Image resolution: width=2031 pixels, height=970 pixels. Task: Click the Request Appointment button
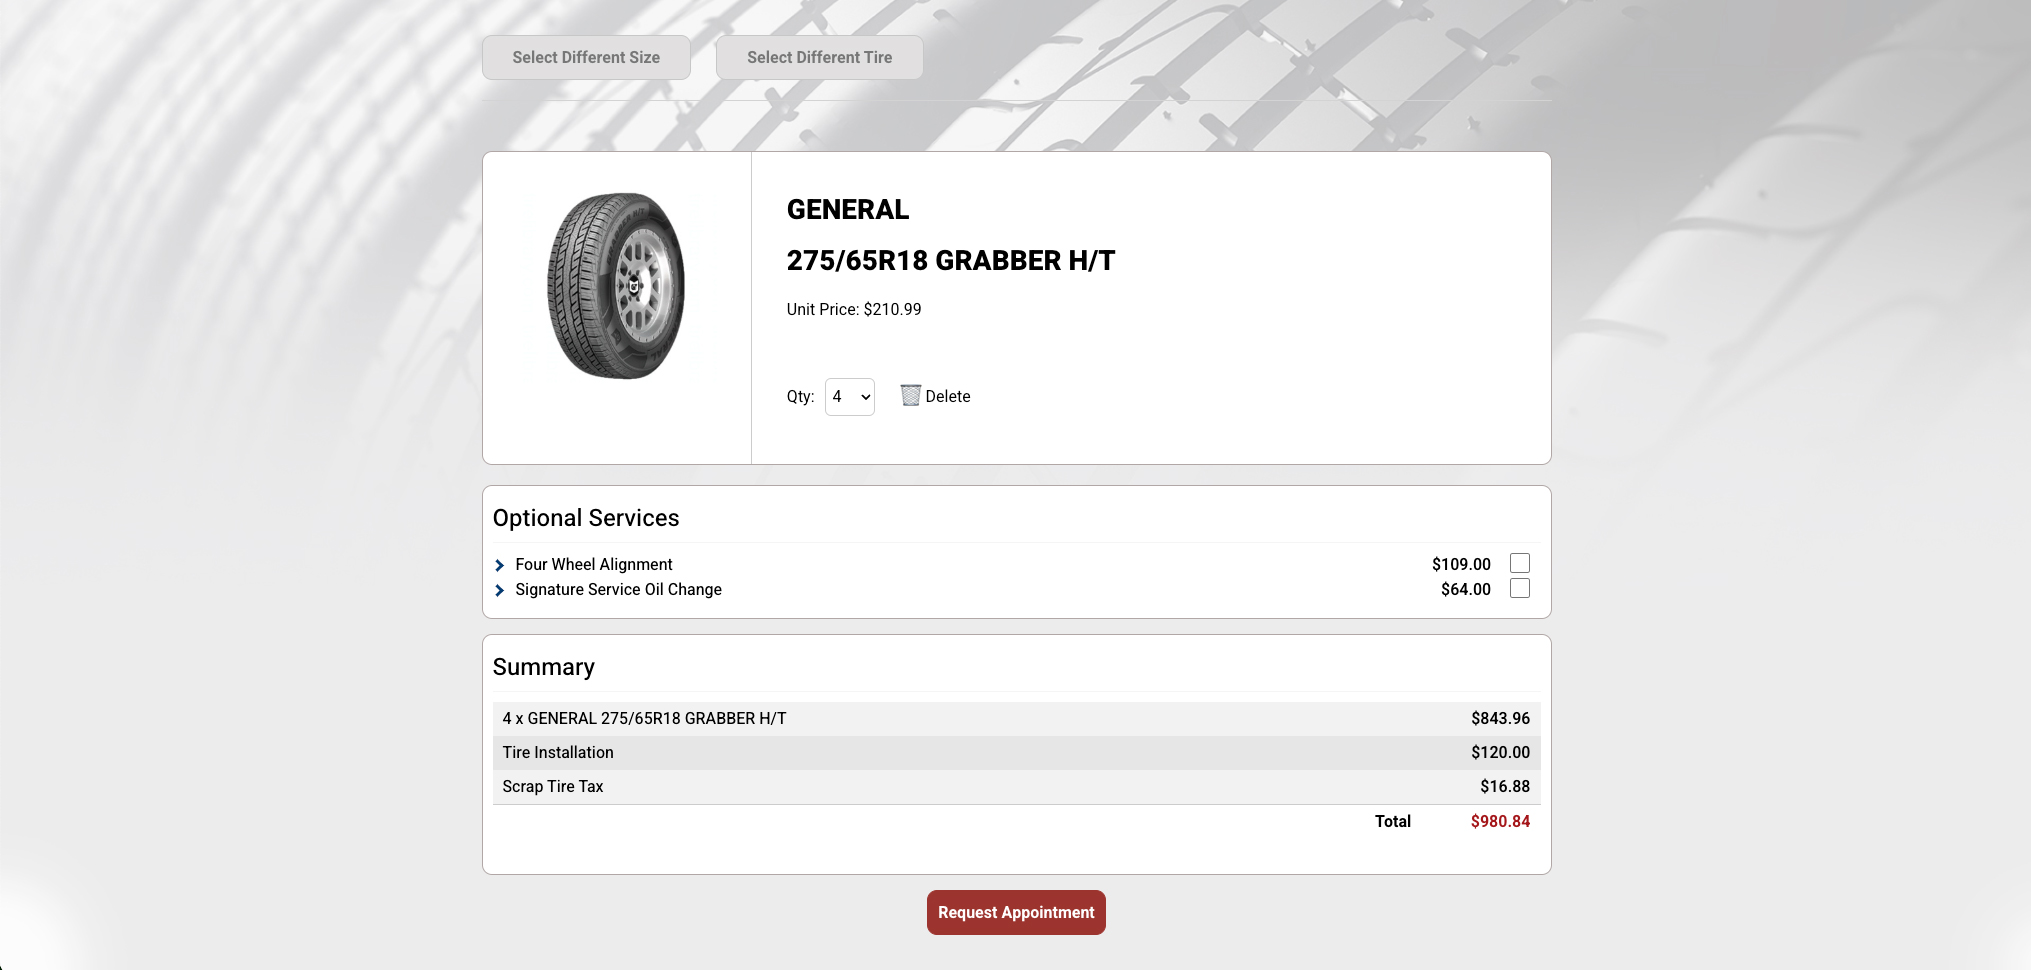[x=1015, y=913]
